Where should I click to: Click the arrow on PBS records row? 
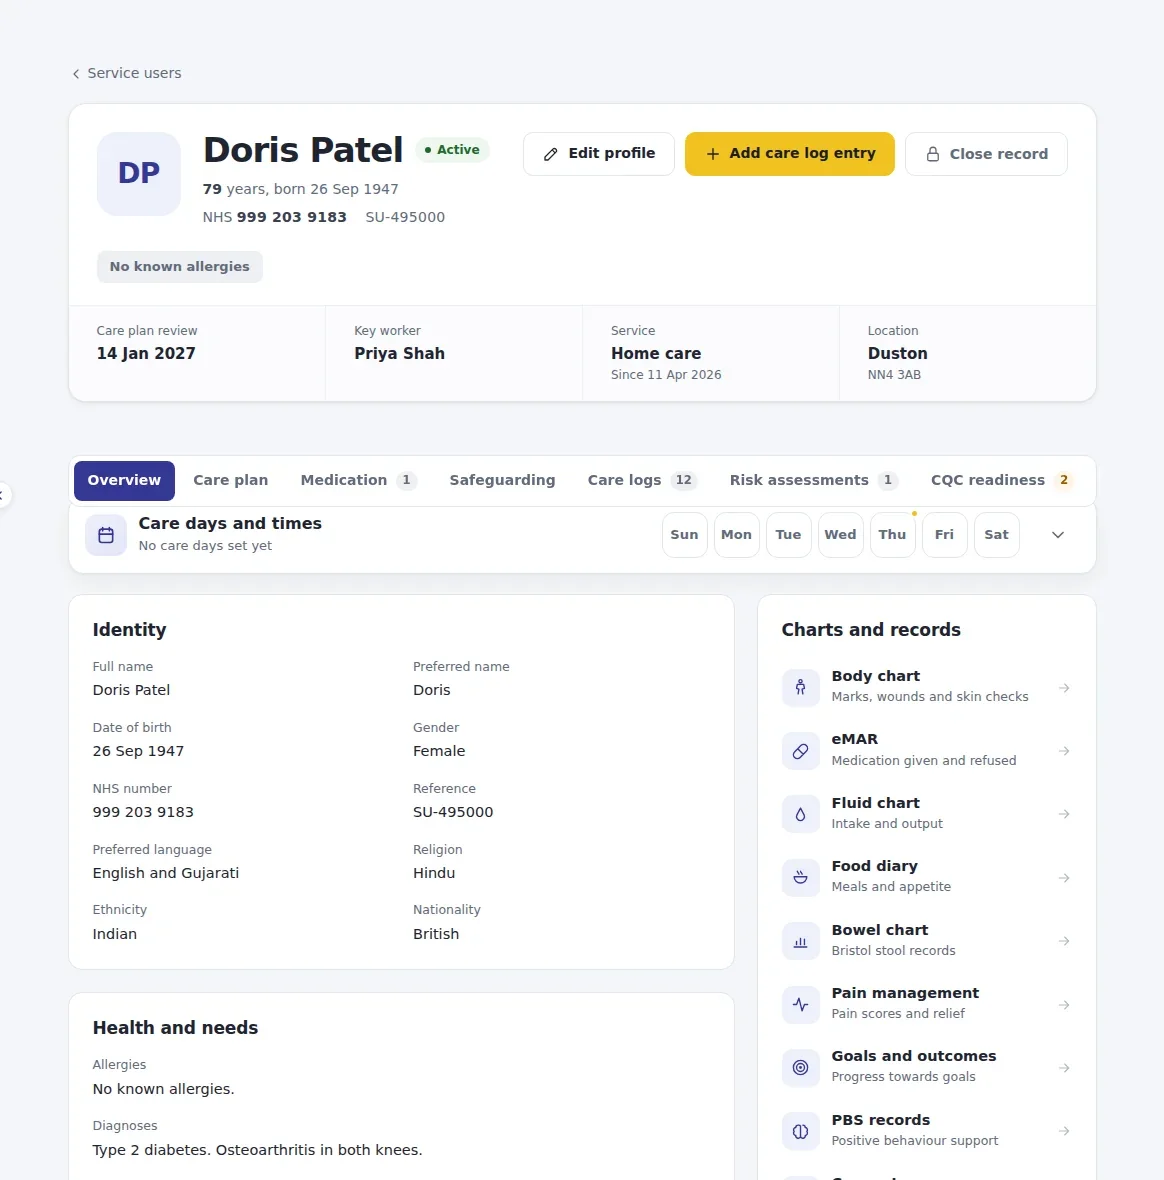click(x=1064, y=1131)
